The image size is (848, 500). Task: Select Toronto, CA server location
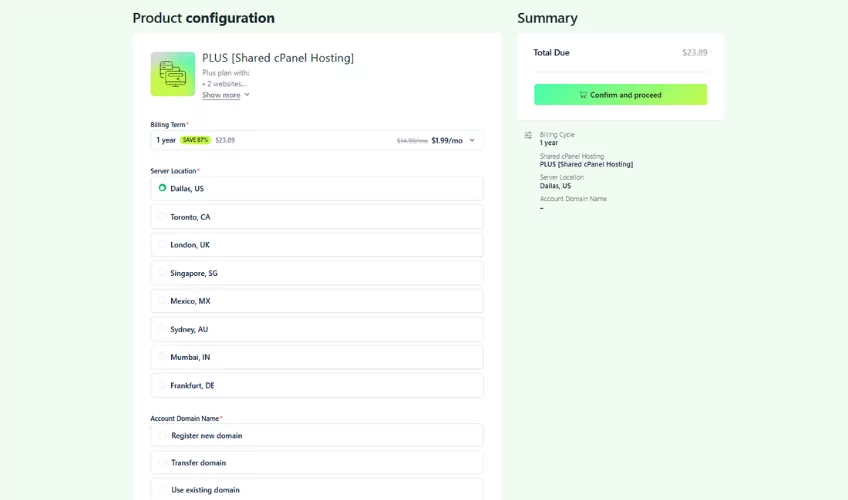tap(316, 217)
